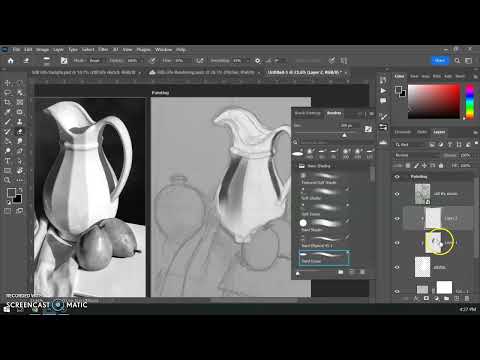Select the Move tool
This screenshot has height=360, width=480.
coord(8,83)
